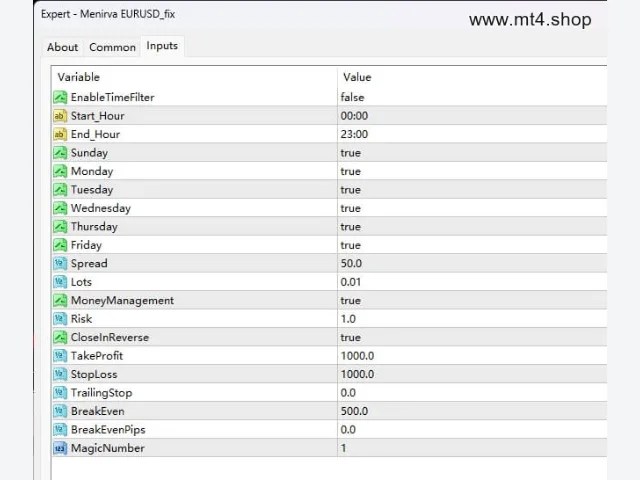Click the Monday boolean icon
Image resolution: width=640 pixels, height=480 pixels.
coord(60,171)
